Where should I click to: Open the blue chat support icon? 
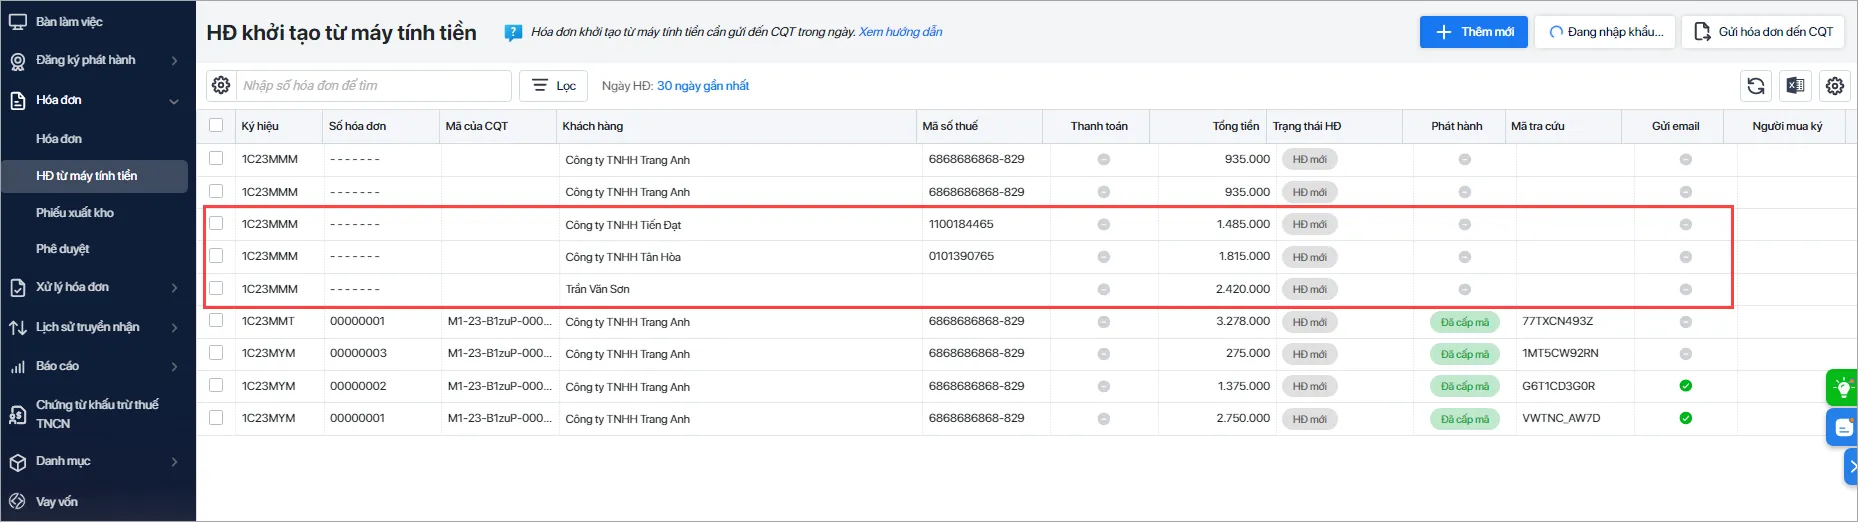(x=1842, y=427)
